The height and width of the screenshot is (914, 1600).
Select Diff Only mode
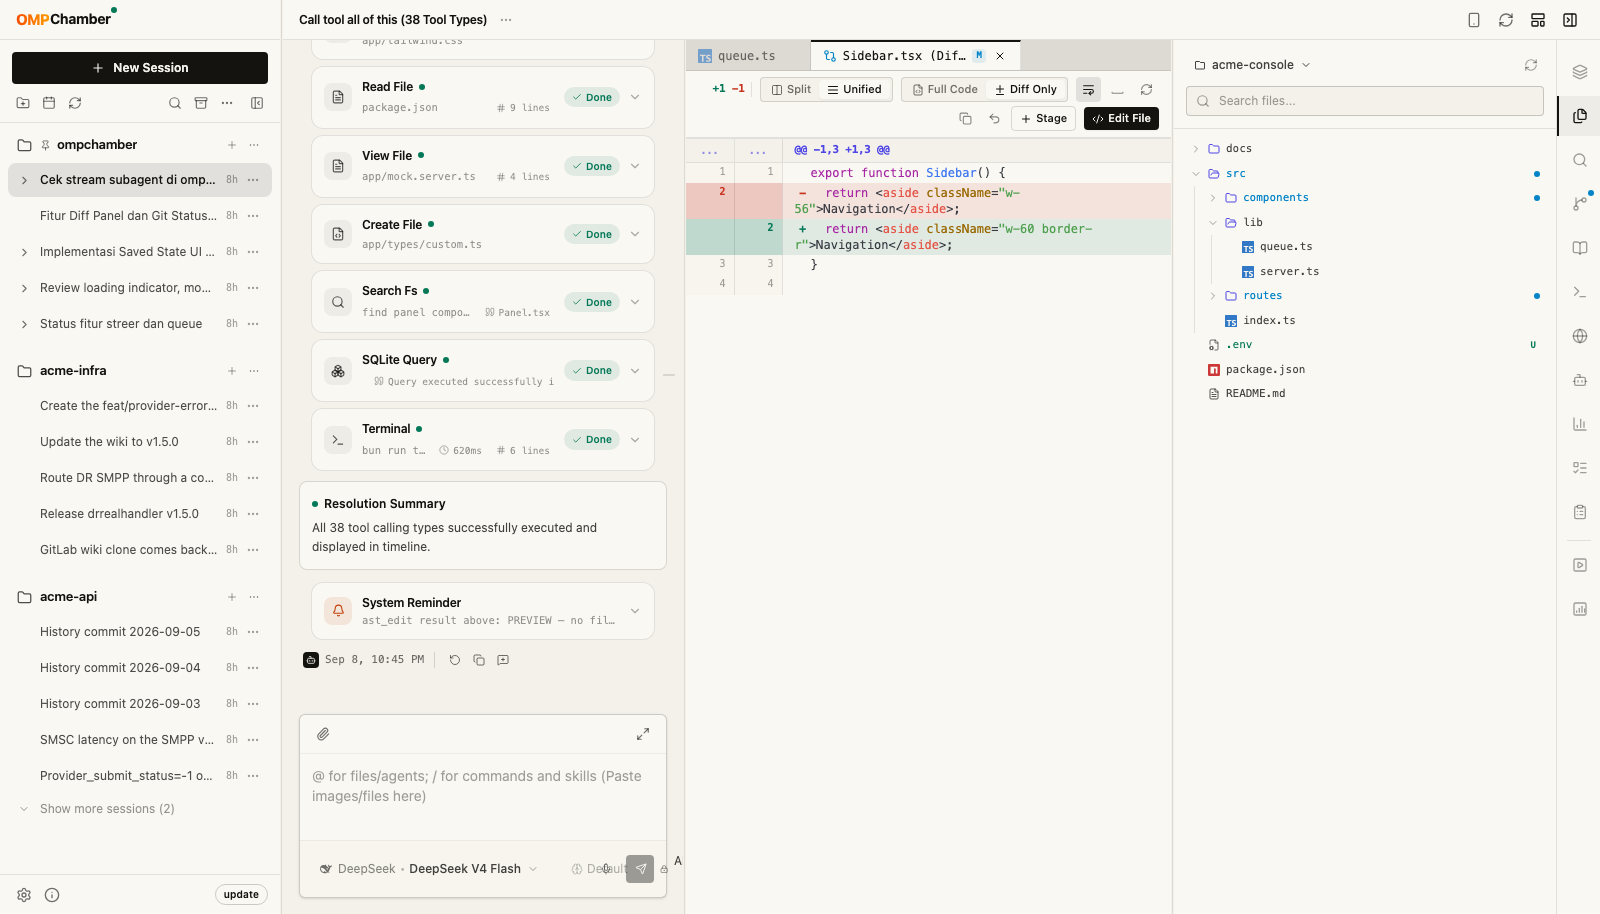[x=1026, y=89]
